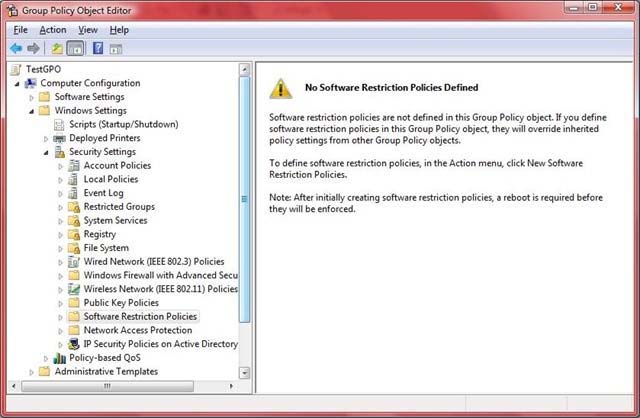Click the horizontal scrollbar thumb
The width and height of the screenshot is (640, 418).
[x=107, y=386]
